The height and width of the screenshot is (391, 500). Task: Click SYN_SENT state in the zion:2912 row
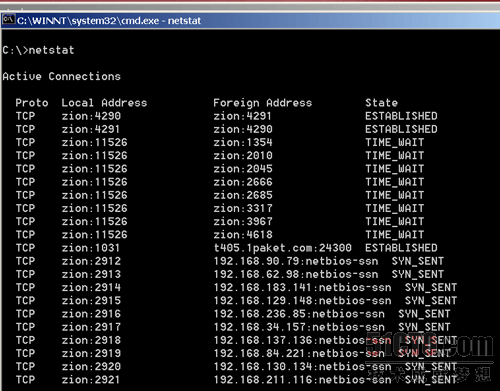(x=418, y=261)
